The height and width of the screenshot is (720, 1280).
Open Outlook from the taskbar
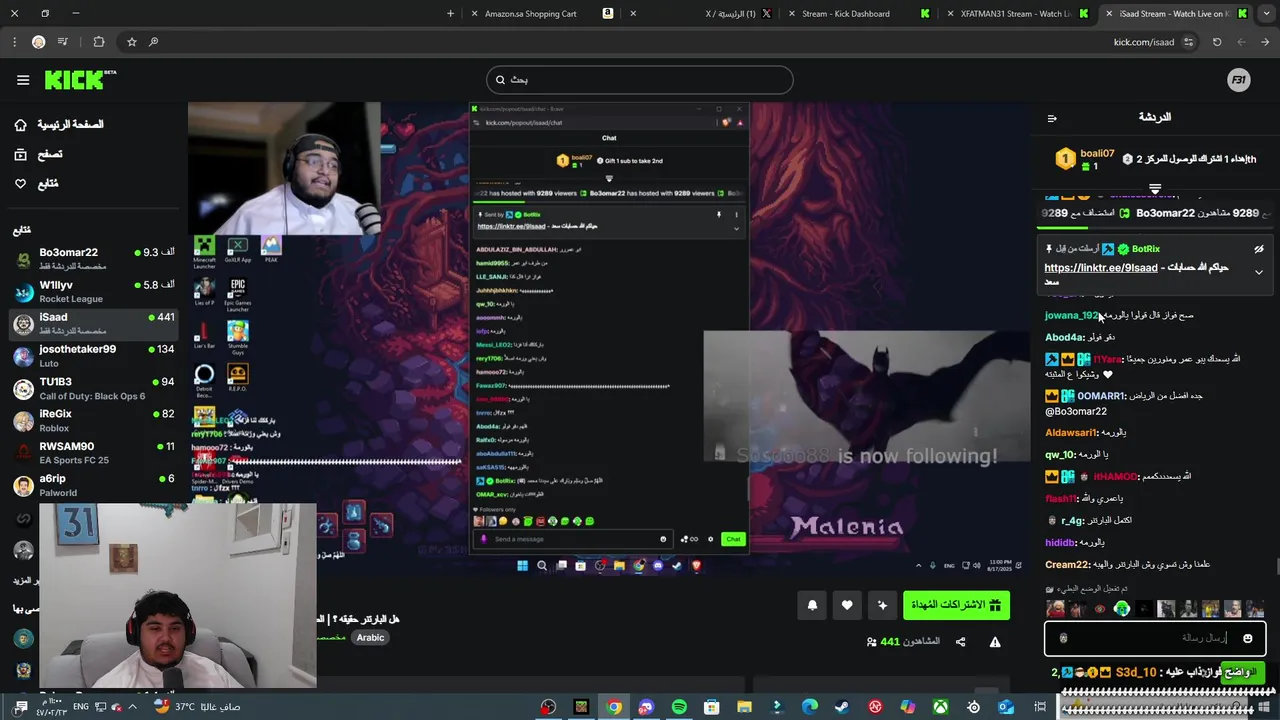pyautogui.click(x=1006, y=707)
